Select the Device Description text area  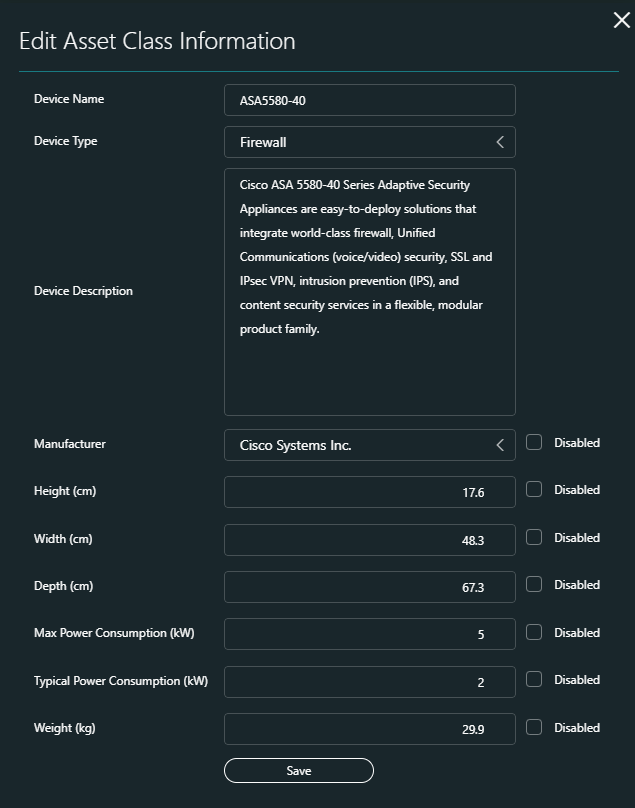(x=370, y=290)
